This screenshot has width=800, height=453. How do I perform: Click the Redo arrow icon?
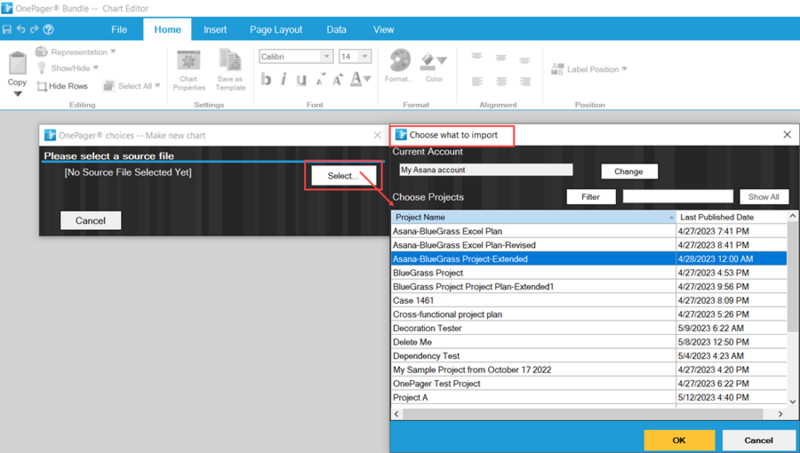click(34, 29)
